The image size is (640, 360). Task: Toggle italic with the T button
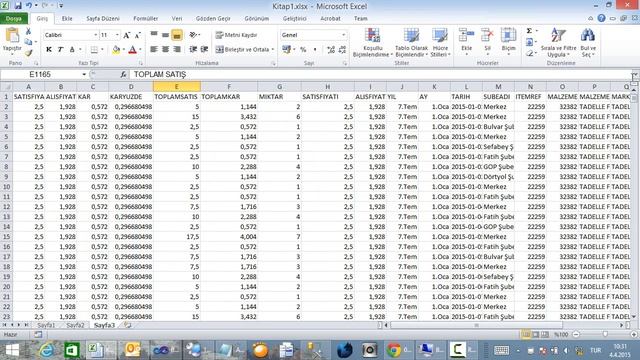click(60, 49)
